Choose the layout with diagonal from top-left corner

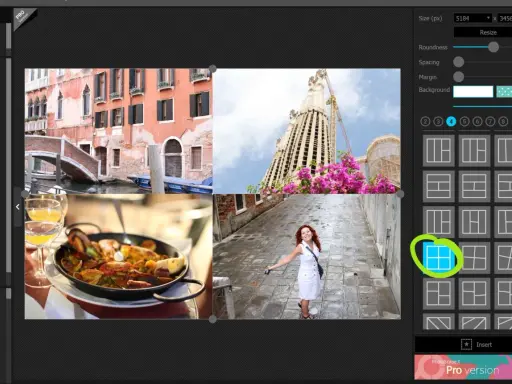438,322
